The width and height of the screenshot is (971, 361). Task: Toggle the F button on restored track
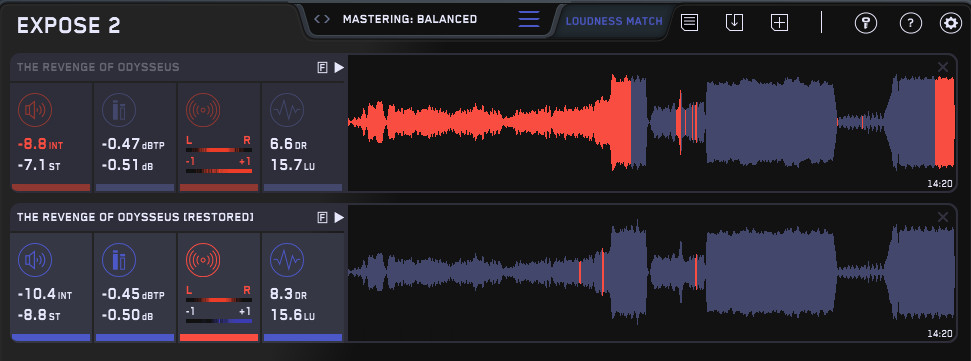tap(322, 217)
